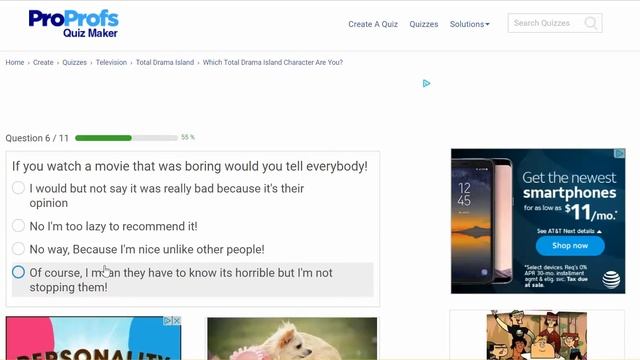The height and width of the screenshot is (360, 640).
Task: Click the question text about boring movie
Action: point(190,166)
